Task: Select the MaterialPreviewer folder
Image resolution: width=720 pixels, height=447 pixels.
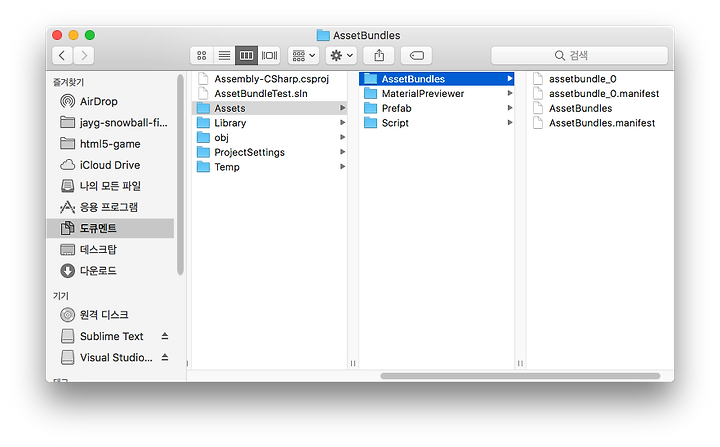Action: [436, 93]
